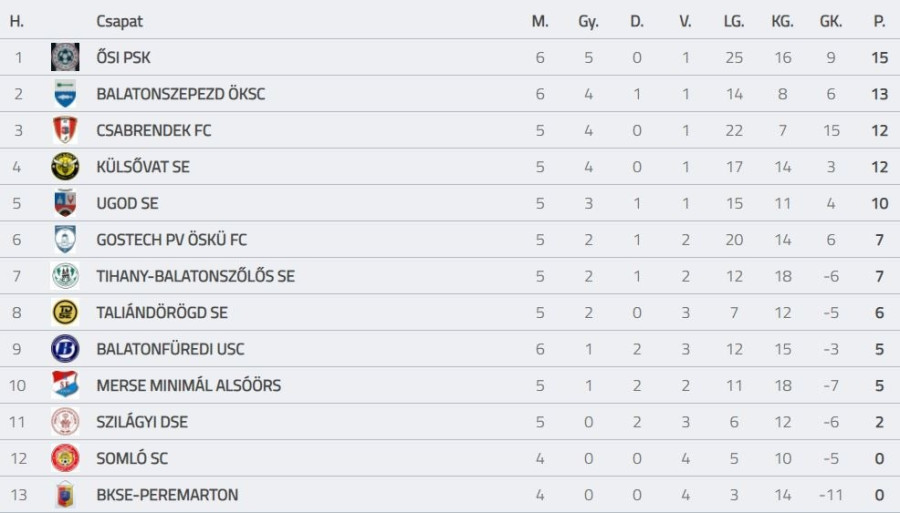The image size is (900, 513).
Task: Click the LG. goals scored column header
Action: pyautogui.click(x=734, y=21)
